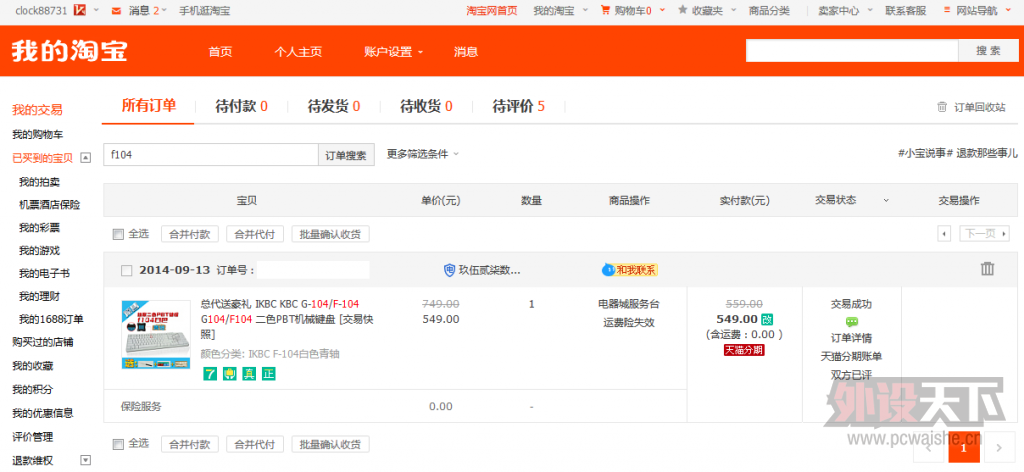Open 我的购物车 in the sidebar
The height and width of the screenshot is (472, 1024).
37,134
